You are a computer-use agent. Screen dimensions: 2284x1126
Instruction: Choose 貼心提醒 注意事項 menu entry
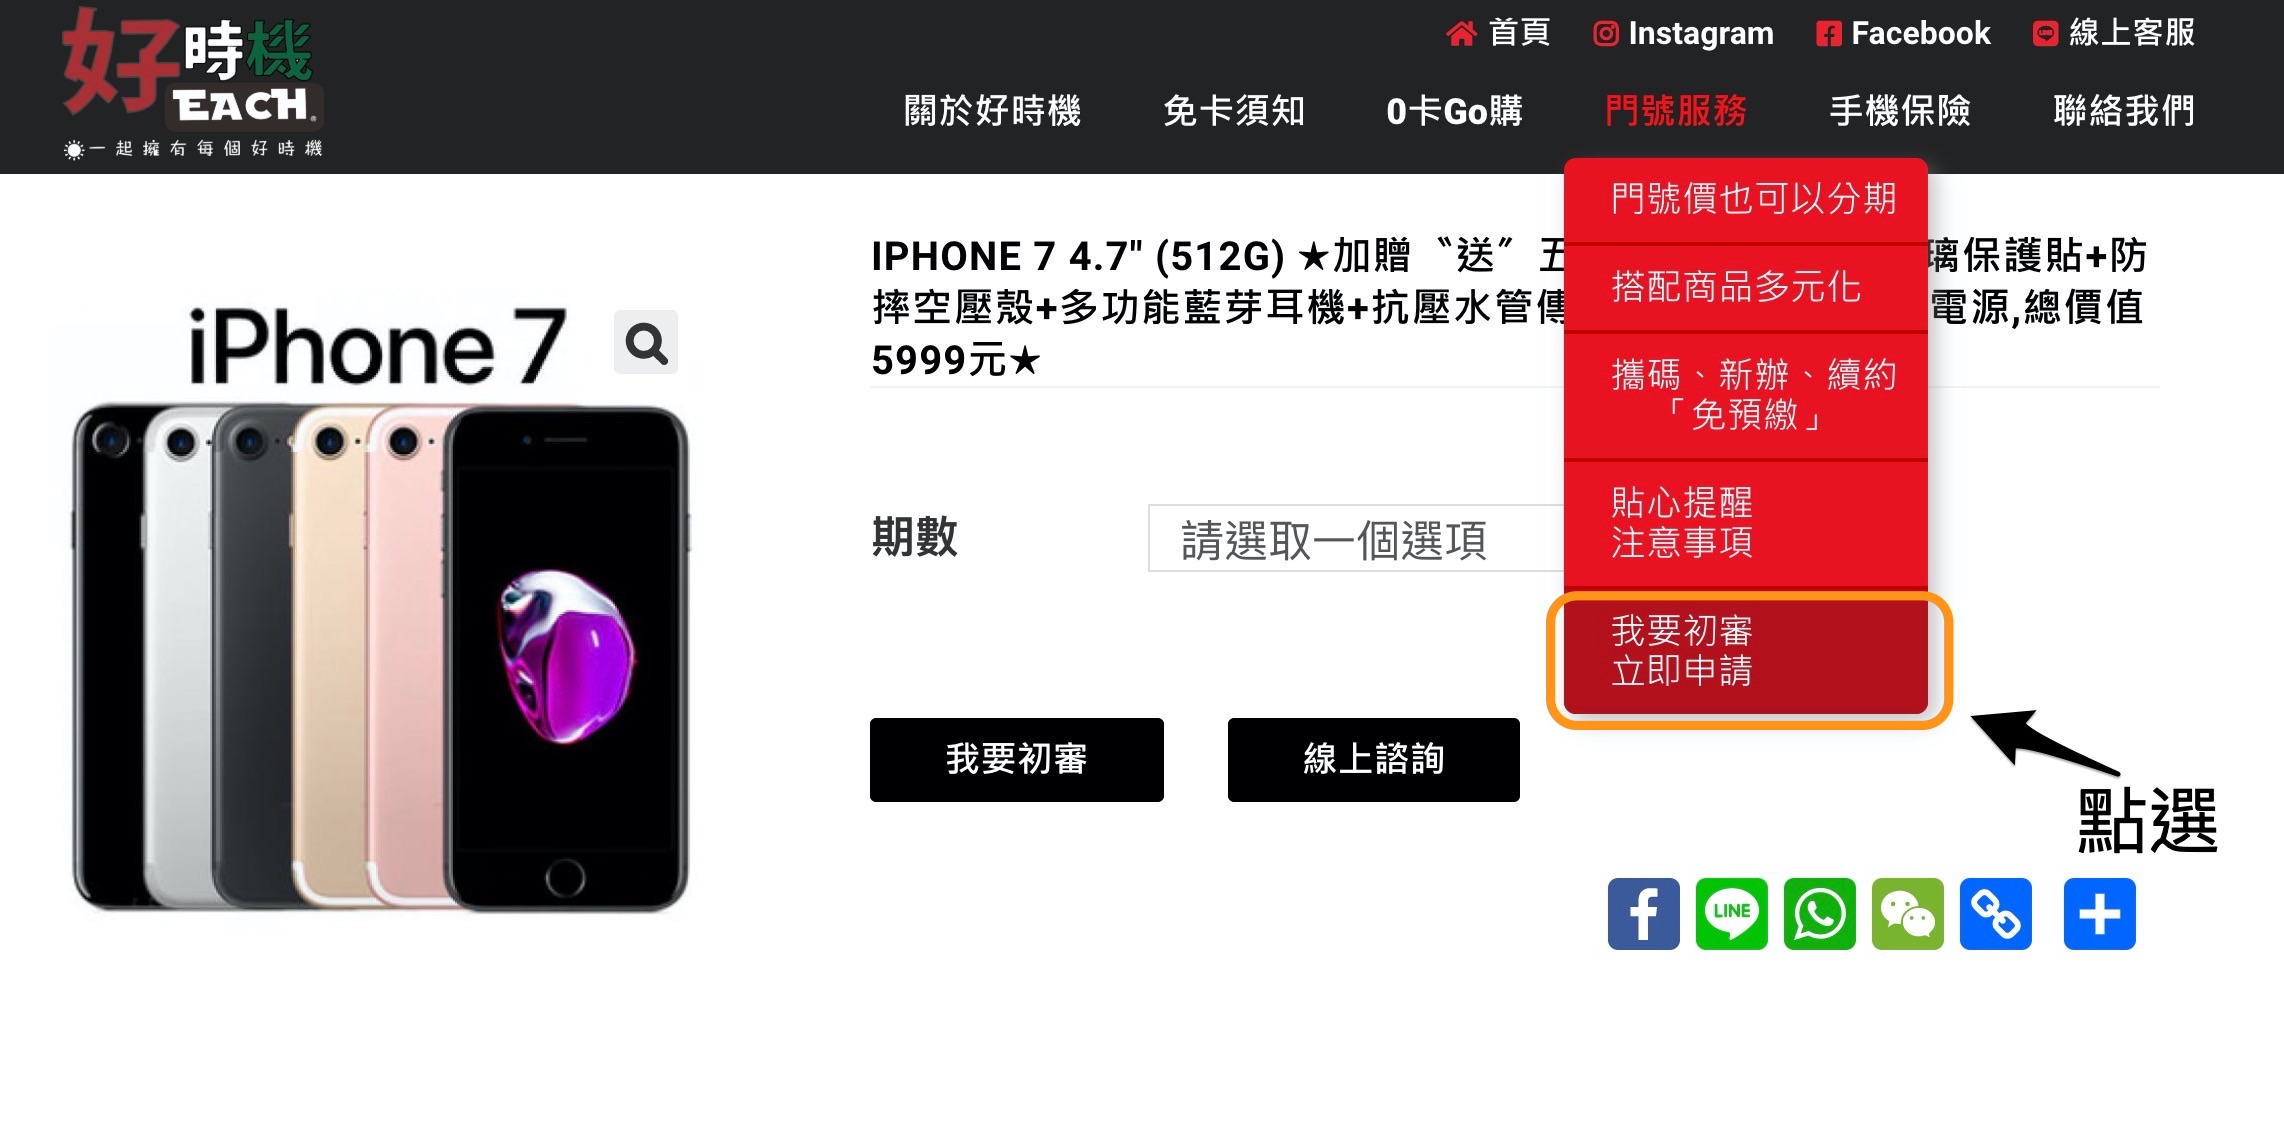coord(1746,523)
